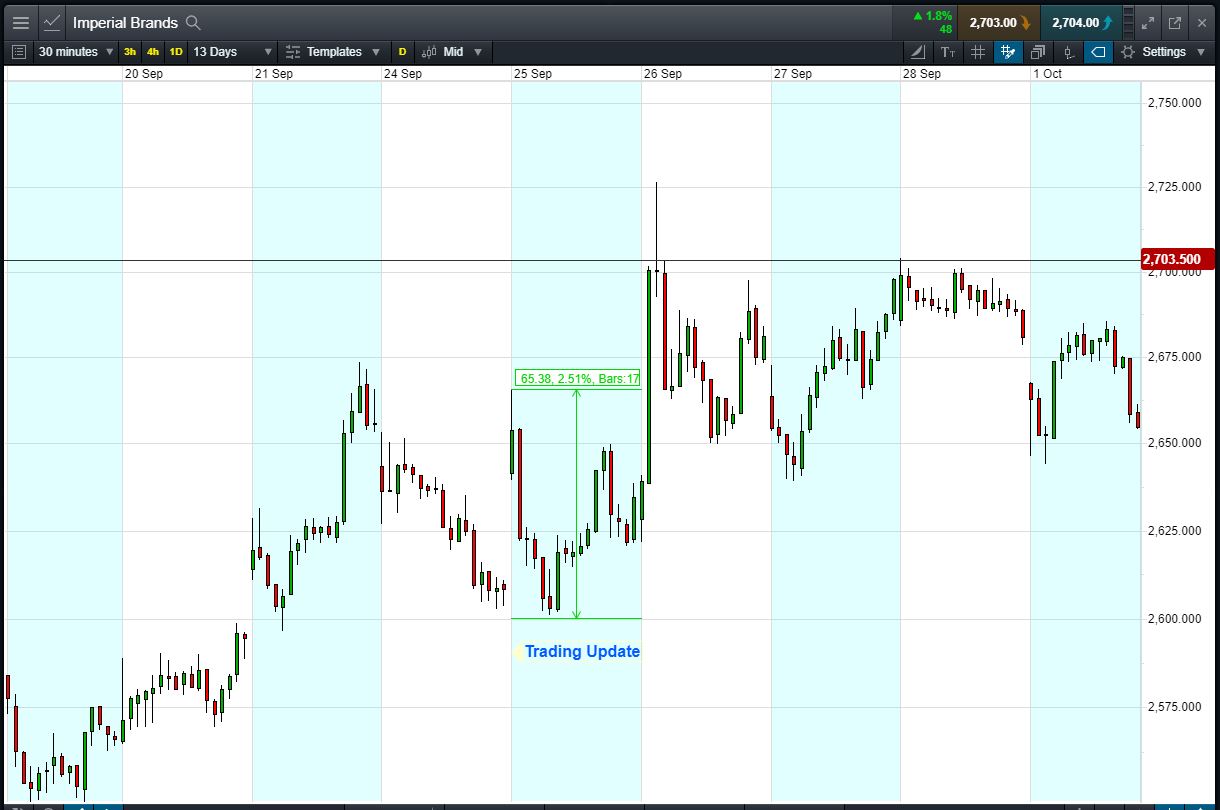The height and width of the screenshot is (810, 1220).
Task: Click the 28 Sep date axis label
Action: point(922,74)
